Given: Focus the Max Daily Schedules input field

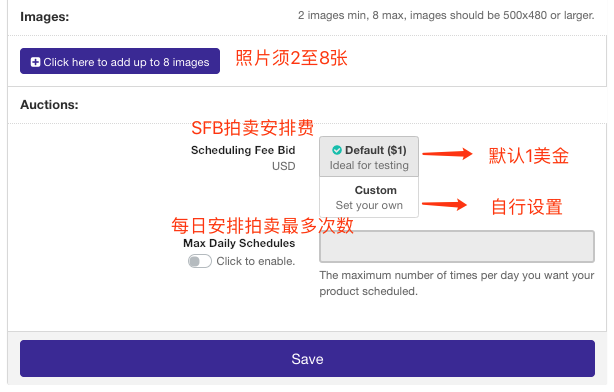Looking at the screenshot, I should tap(457, 246).
